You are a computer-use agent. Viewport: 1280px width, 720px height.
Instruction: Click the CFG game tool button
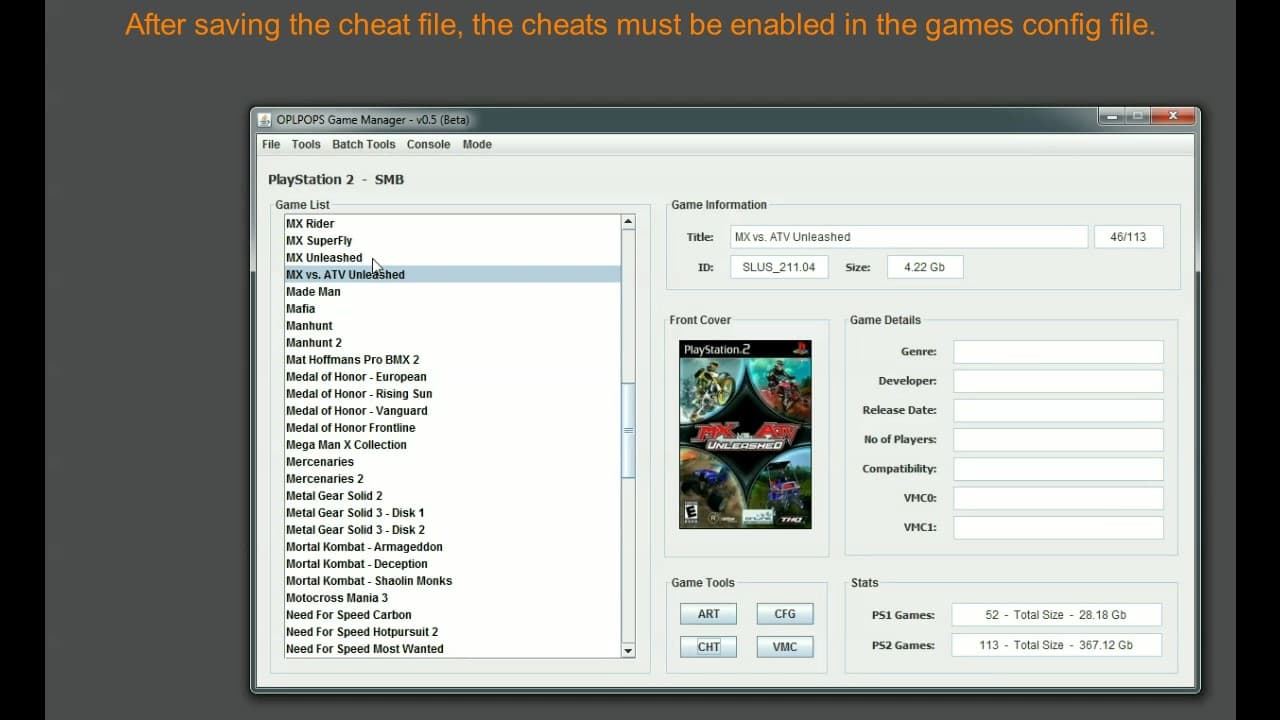pos(785,614)
